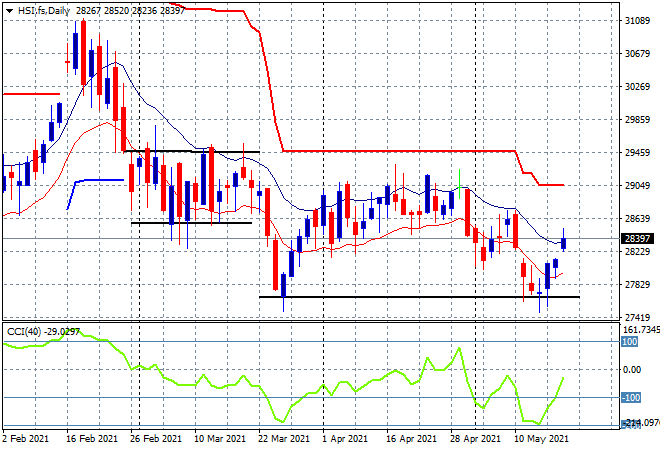Click the 16 Feb 2021 date label
The height and width of the screenshot is (450, 660).
(92, 439)
